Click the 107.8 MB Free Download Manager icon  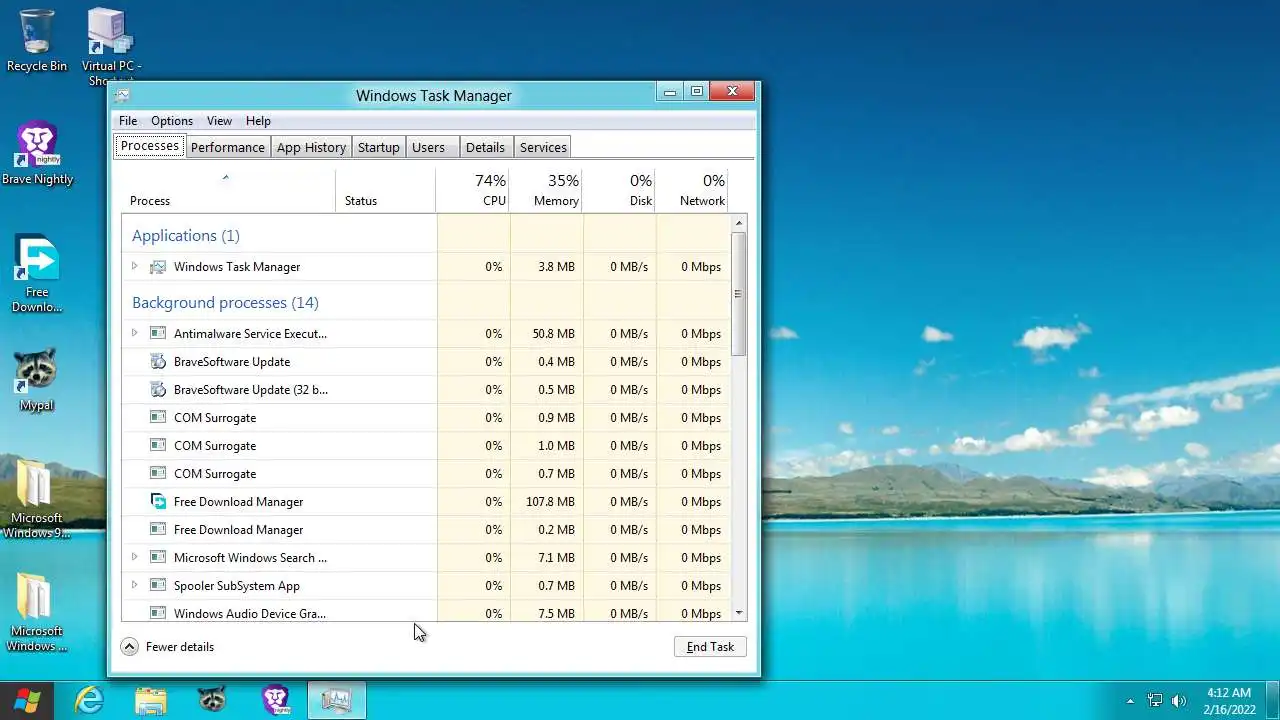pos(157,502)
